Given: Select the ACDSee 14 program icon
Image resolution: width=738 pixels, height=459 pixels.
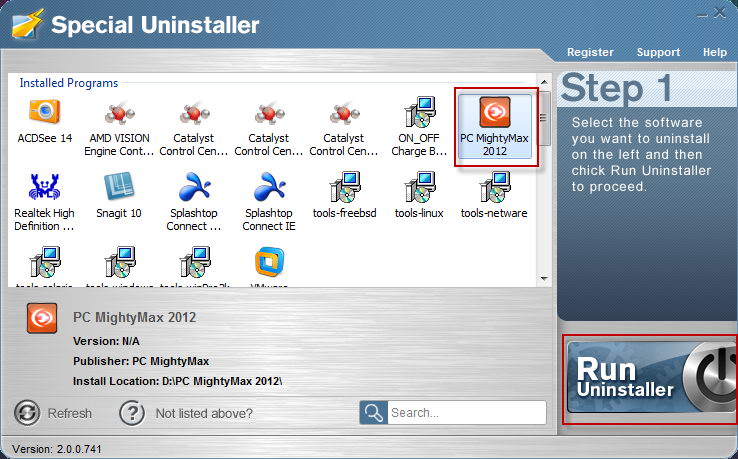Looking at the screenshot, I should [45, 112].
